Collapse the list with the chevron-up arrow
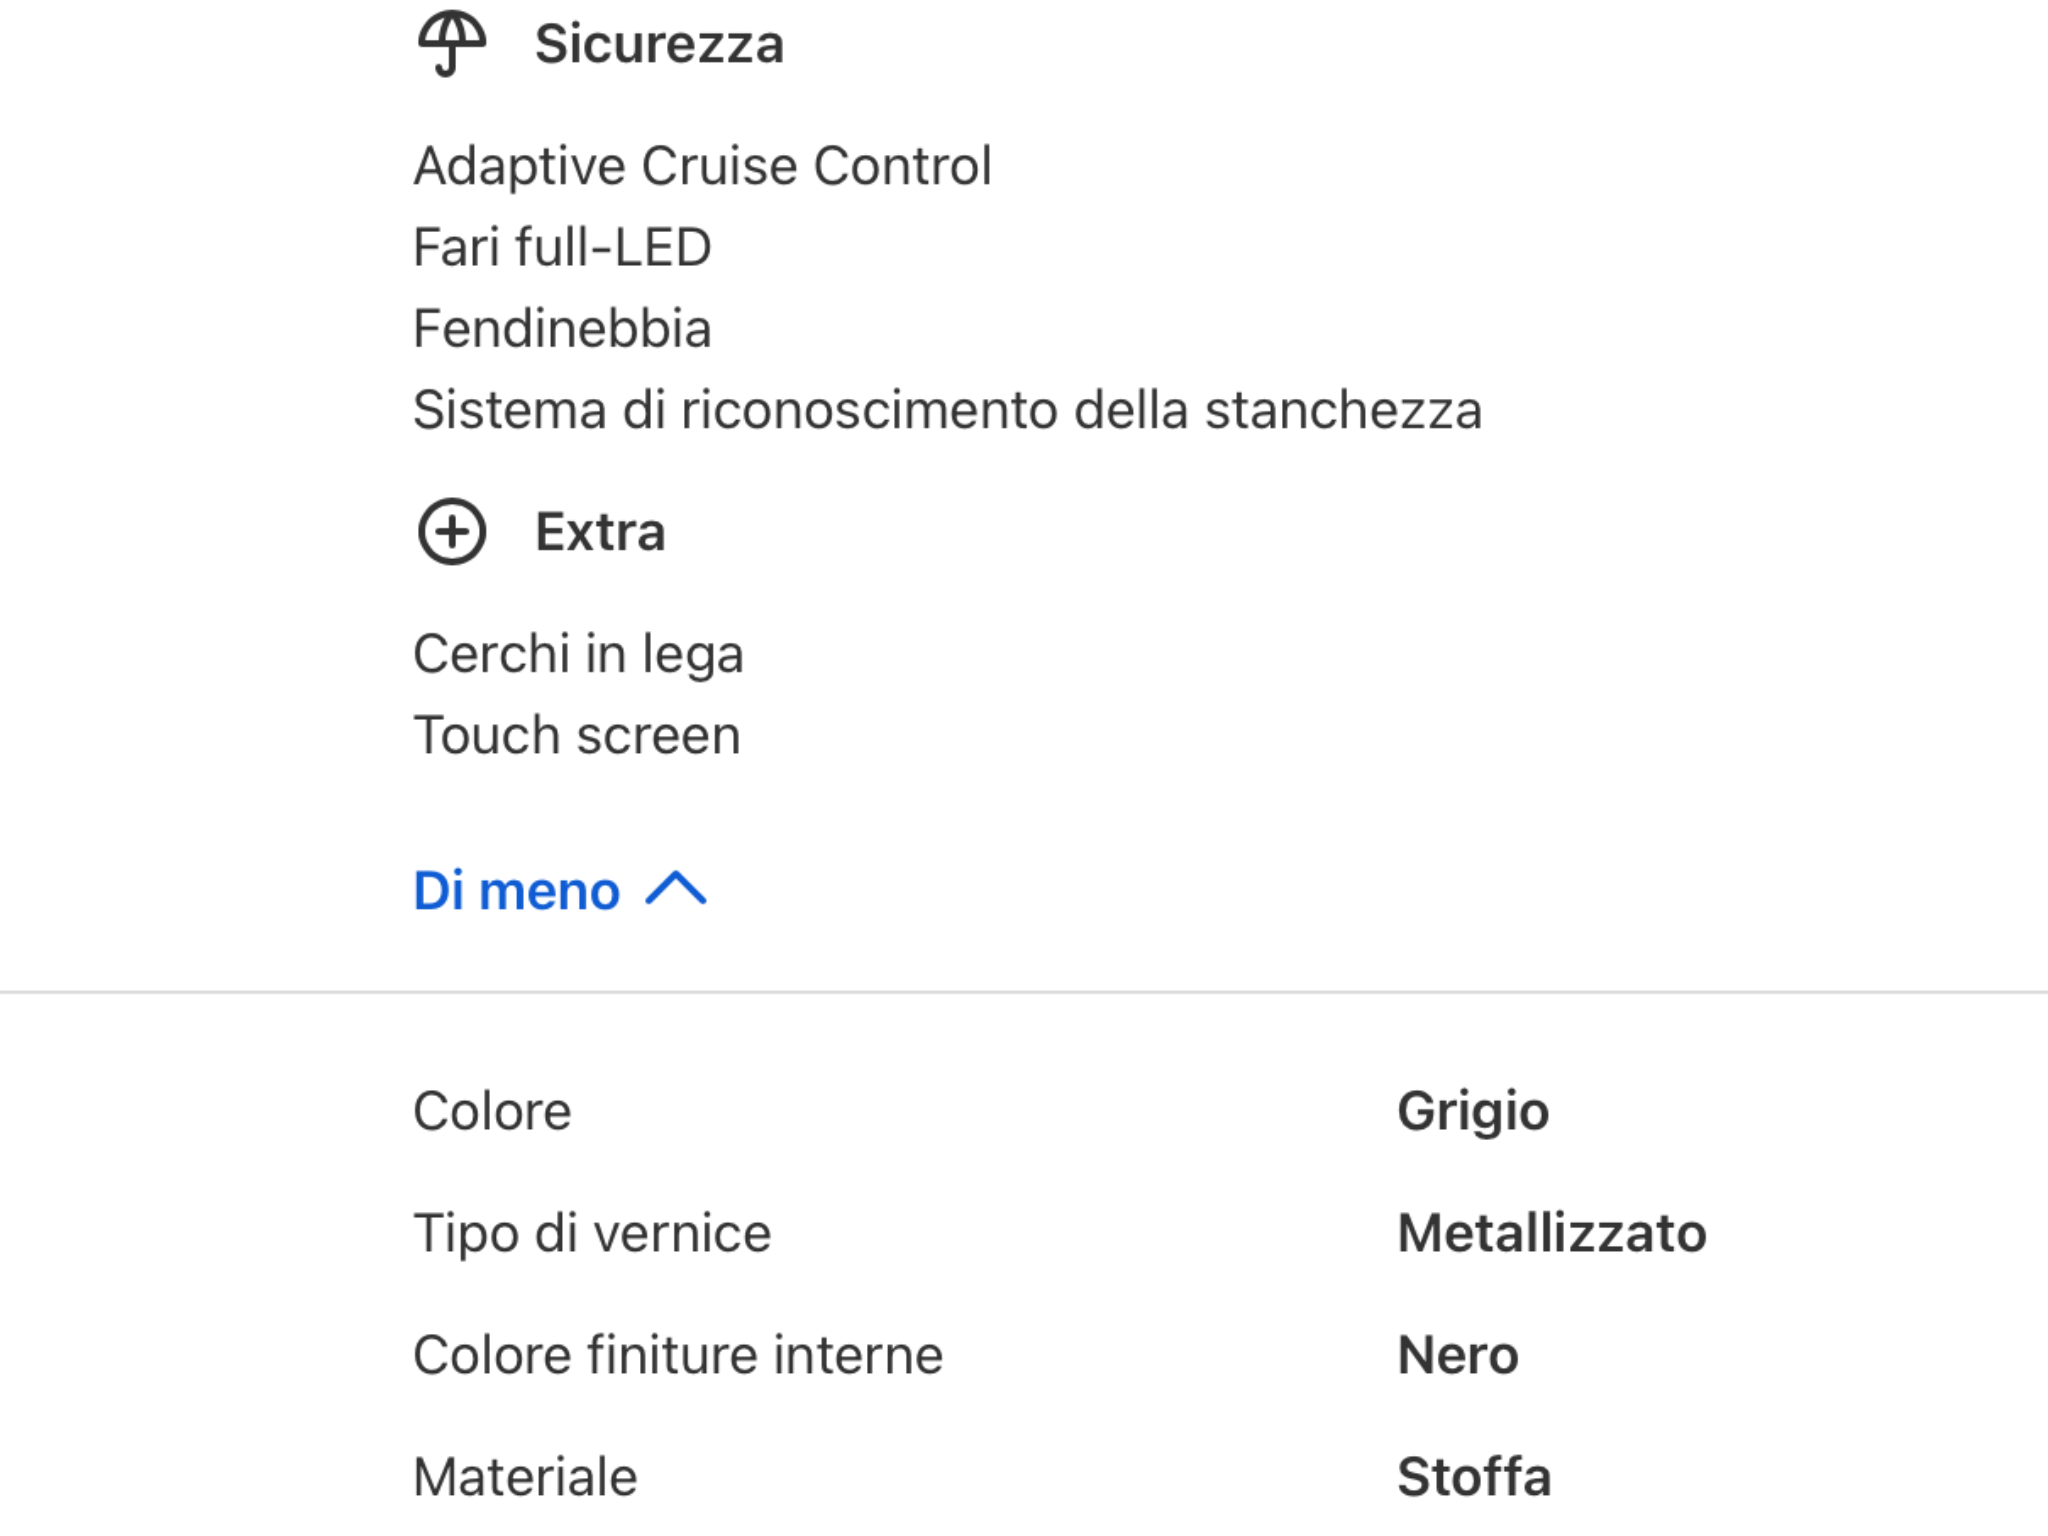Viewport: 2048px width, 1536px height. point(676,889)
